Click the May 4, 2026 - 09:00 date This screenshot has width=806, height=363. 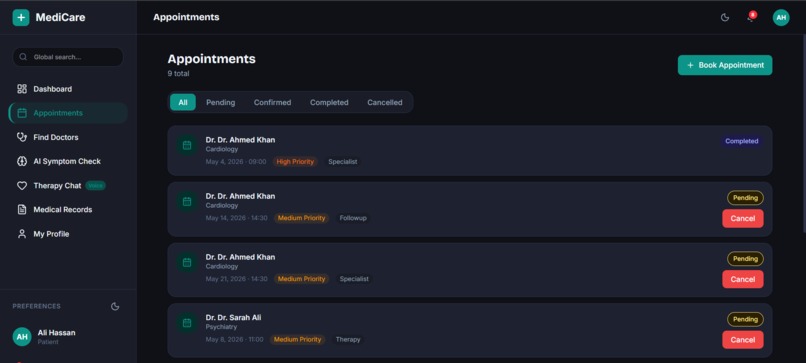pos(236,162)
